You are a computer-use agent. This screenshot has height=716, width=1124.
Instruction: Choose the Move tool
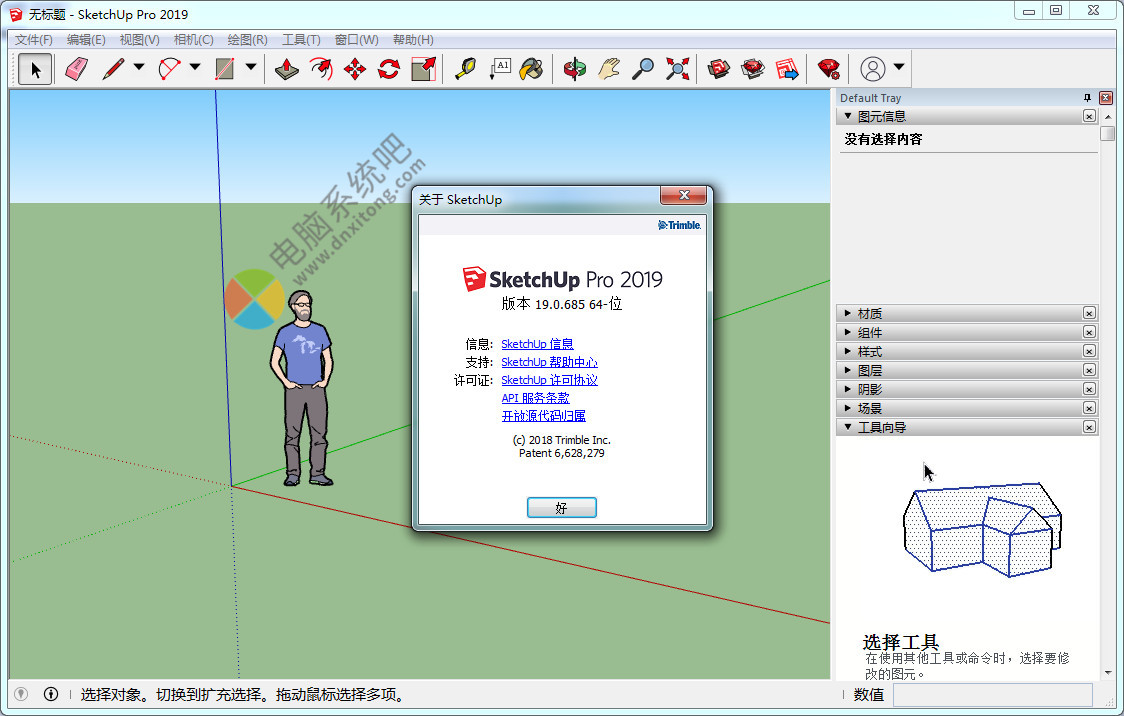click(355, 69)
